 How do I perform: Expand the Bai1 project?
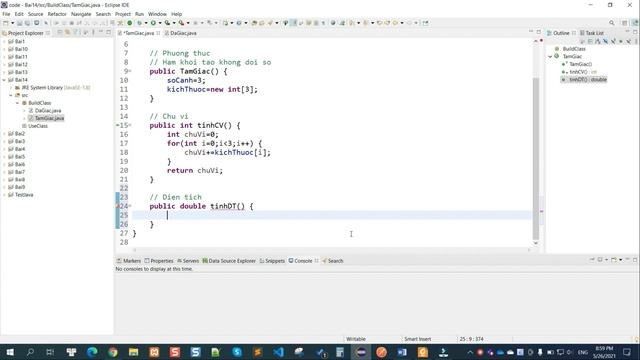click(x=4, y=42)
